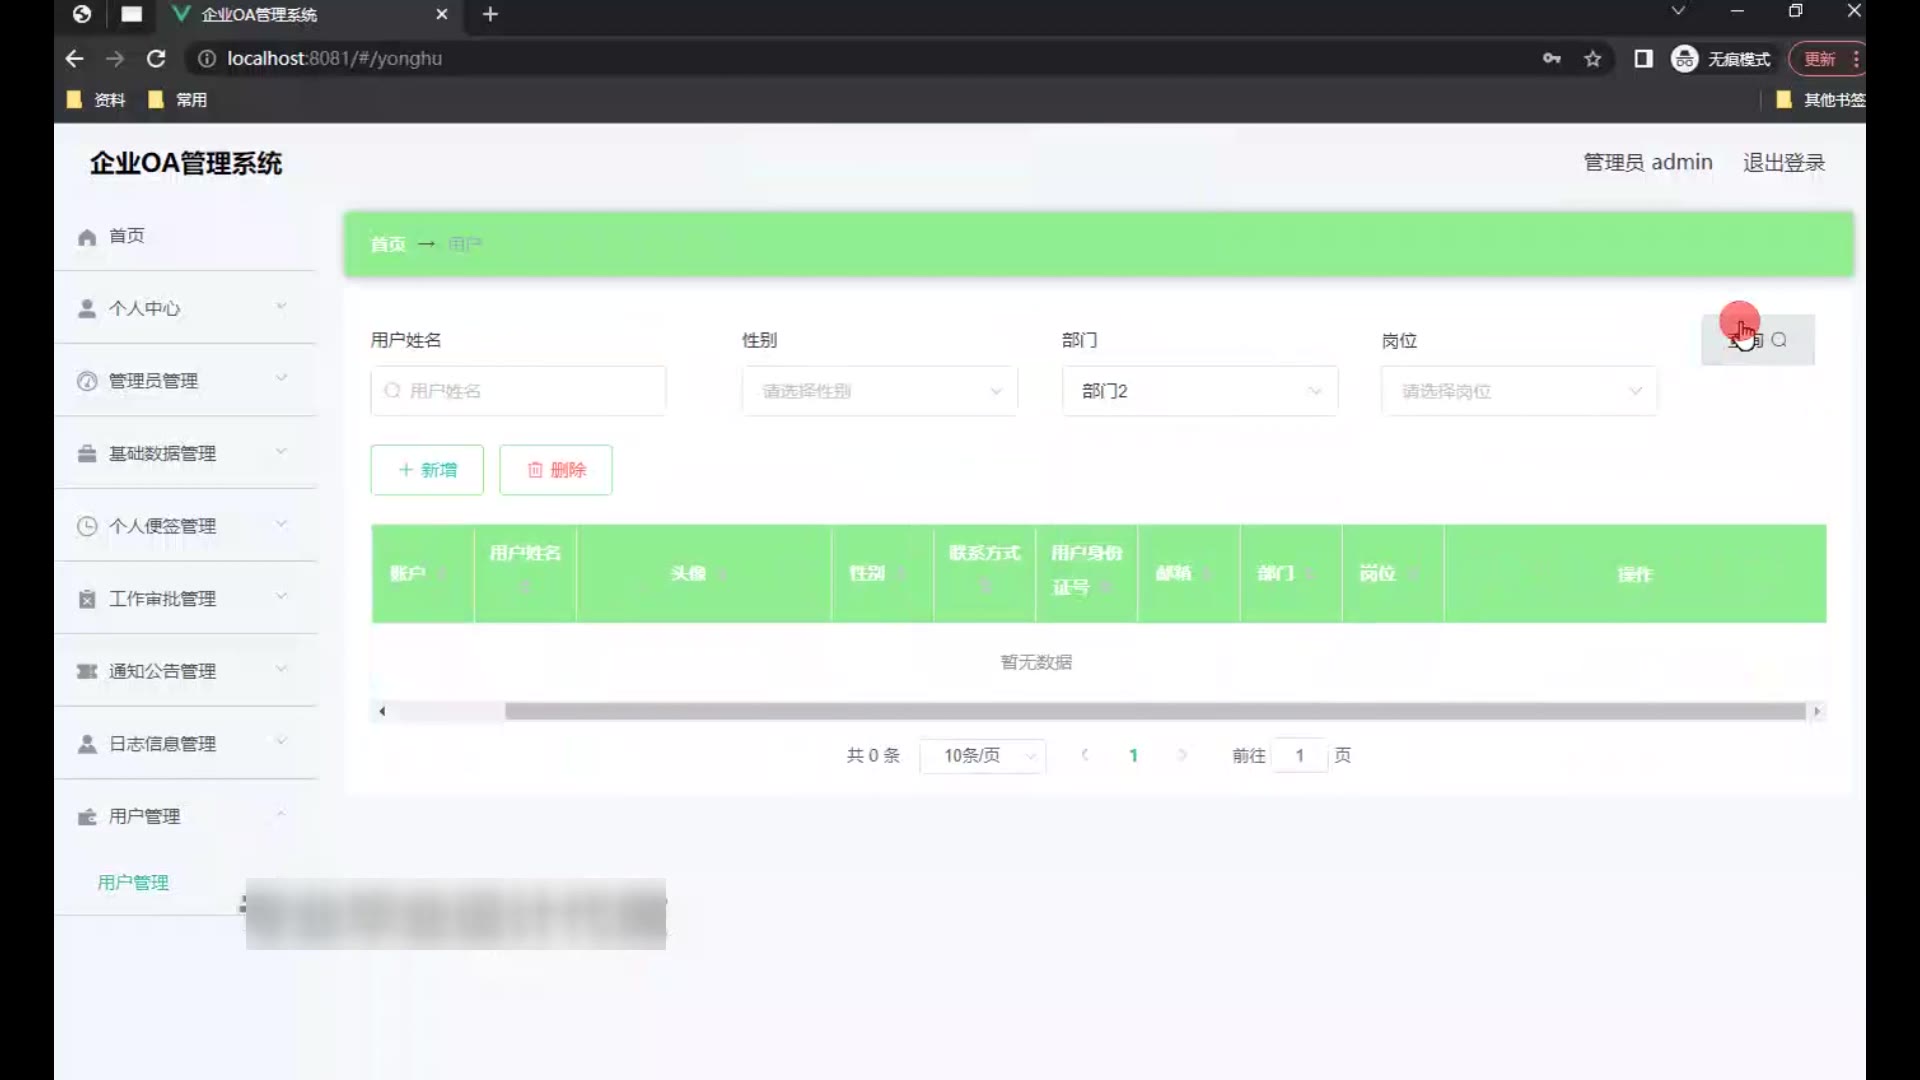The height and width of the screenshot is (1080, 1920).
Task: Click the 新增 add button
Action: tap(427, 470)
